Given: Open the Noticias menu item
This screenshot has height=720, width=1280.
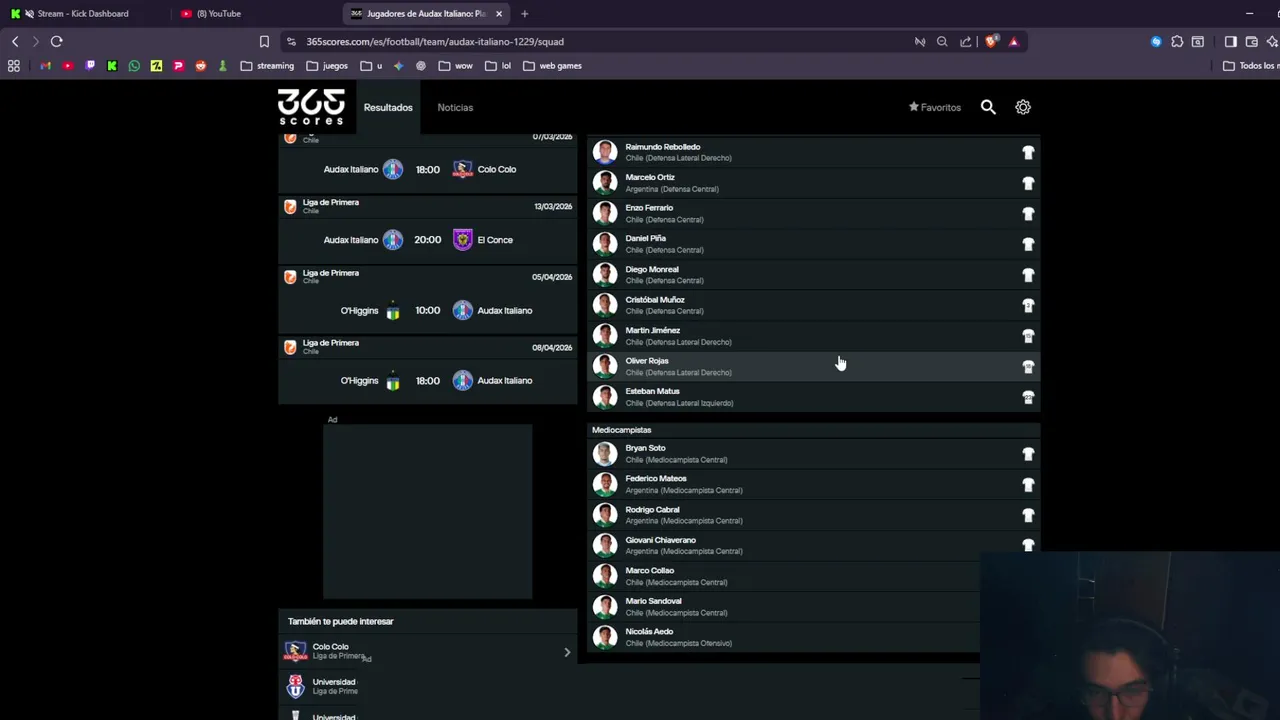Looking at the screenshot, I should point(455,107).
